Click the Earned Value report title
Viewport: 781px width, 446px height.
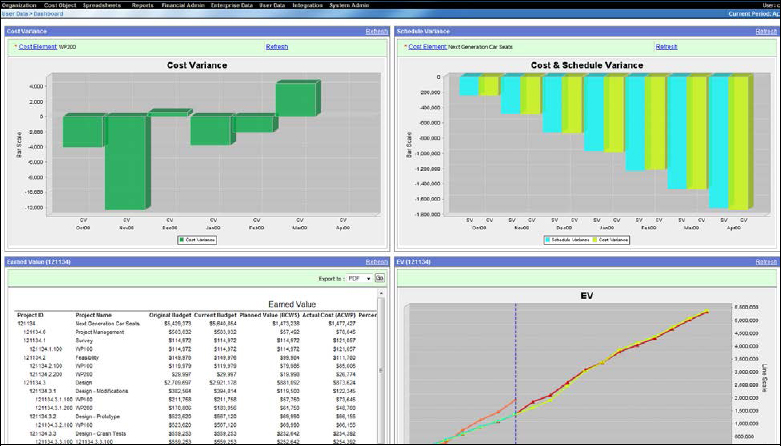292,304
